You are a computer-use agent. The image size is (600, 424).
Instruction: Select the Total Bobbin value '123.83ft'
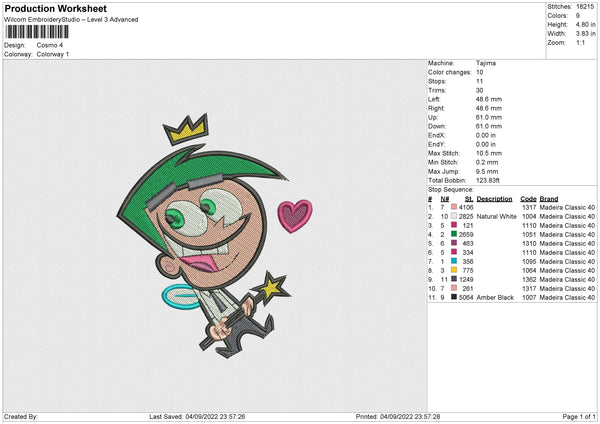pos(488,180)
